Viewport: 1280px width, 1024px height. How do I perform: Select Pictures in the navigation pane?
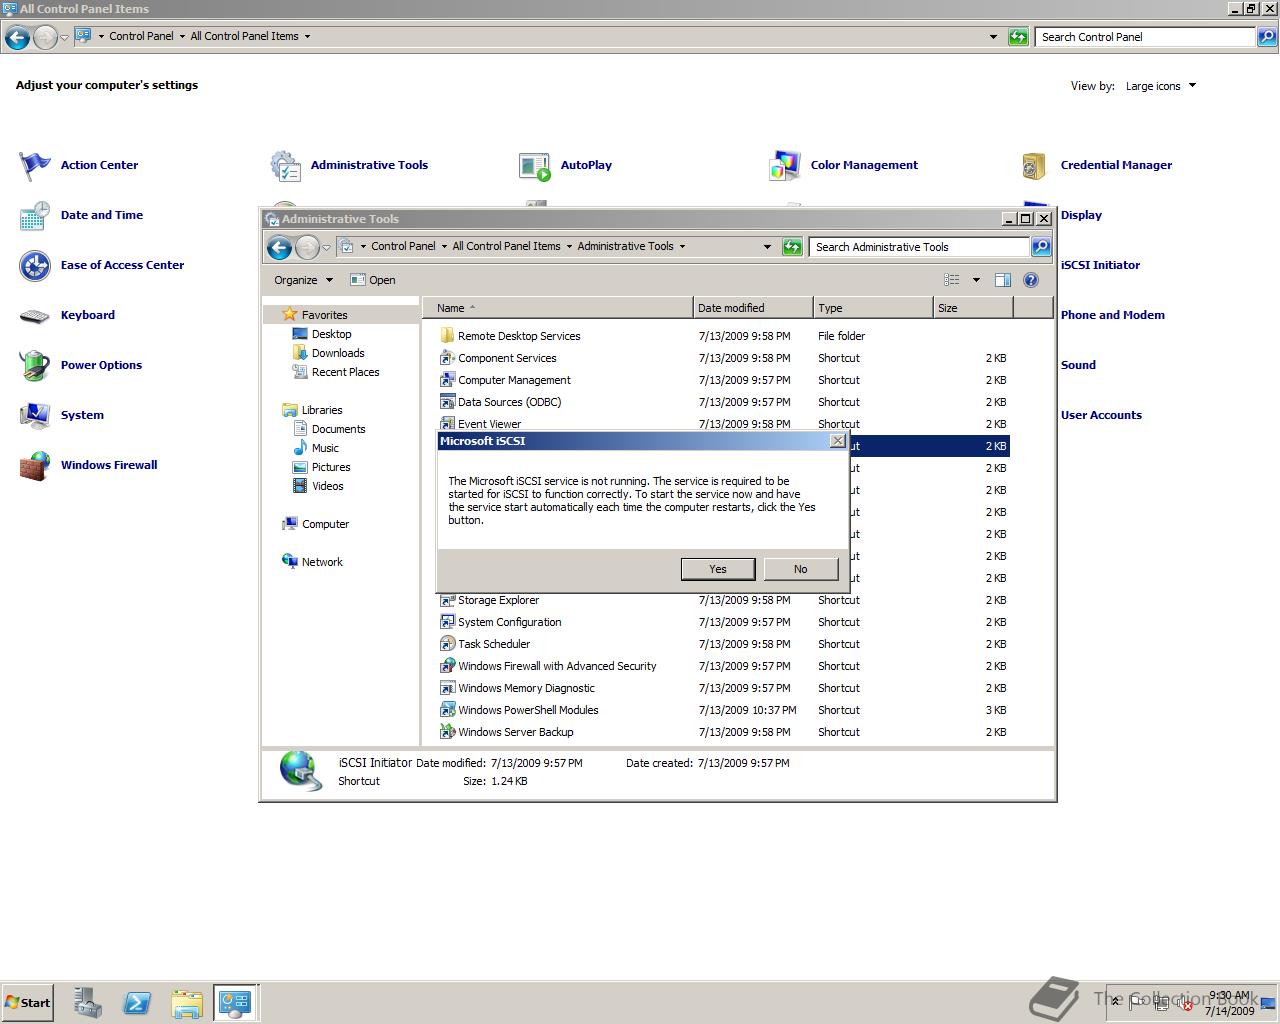point(331,467)
